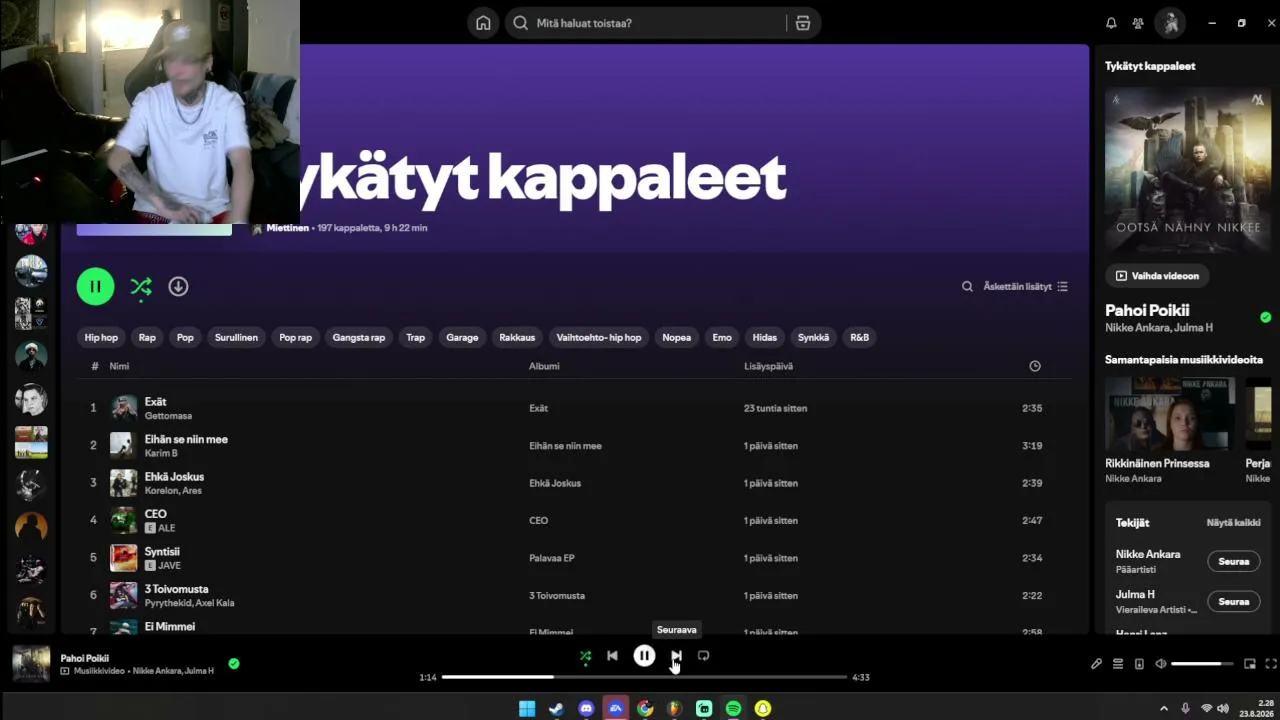Search within the liked songs list
The width and height of the screenshot is (1280, 720).
tap(967, 287)
